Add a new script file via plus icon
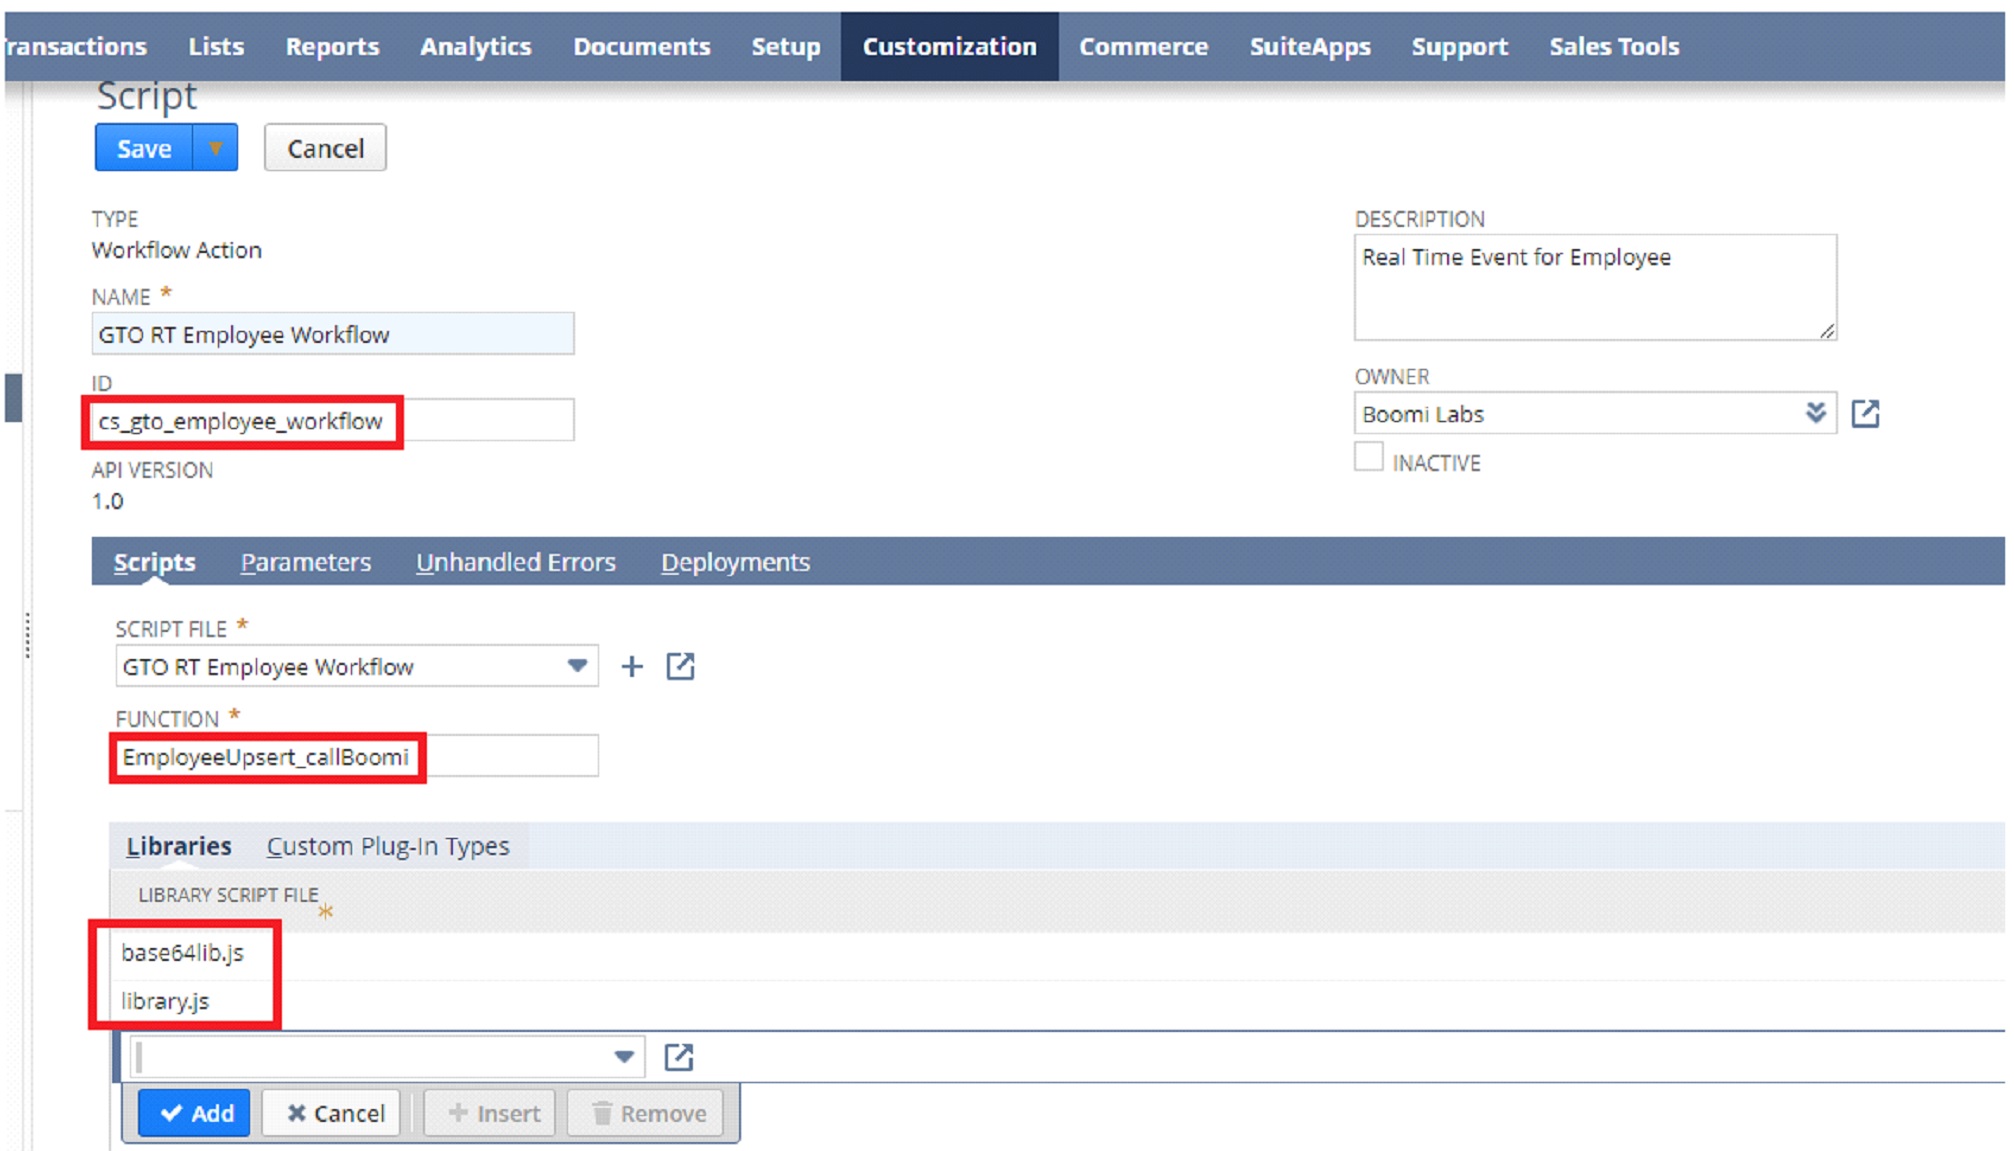2014x1151 pixels. tap(632, 665)
